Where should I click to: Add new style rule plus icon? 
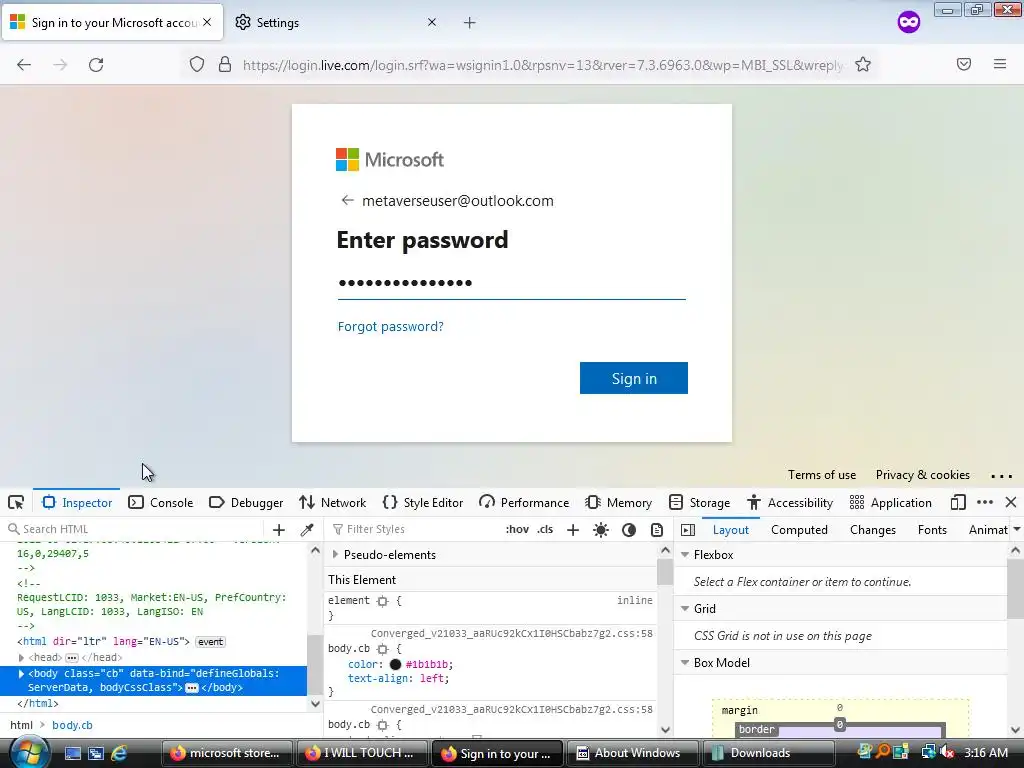pyautogui.click(x=573, y=530)
